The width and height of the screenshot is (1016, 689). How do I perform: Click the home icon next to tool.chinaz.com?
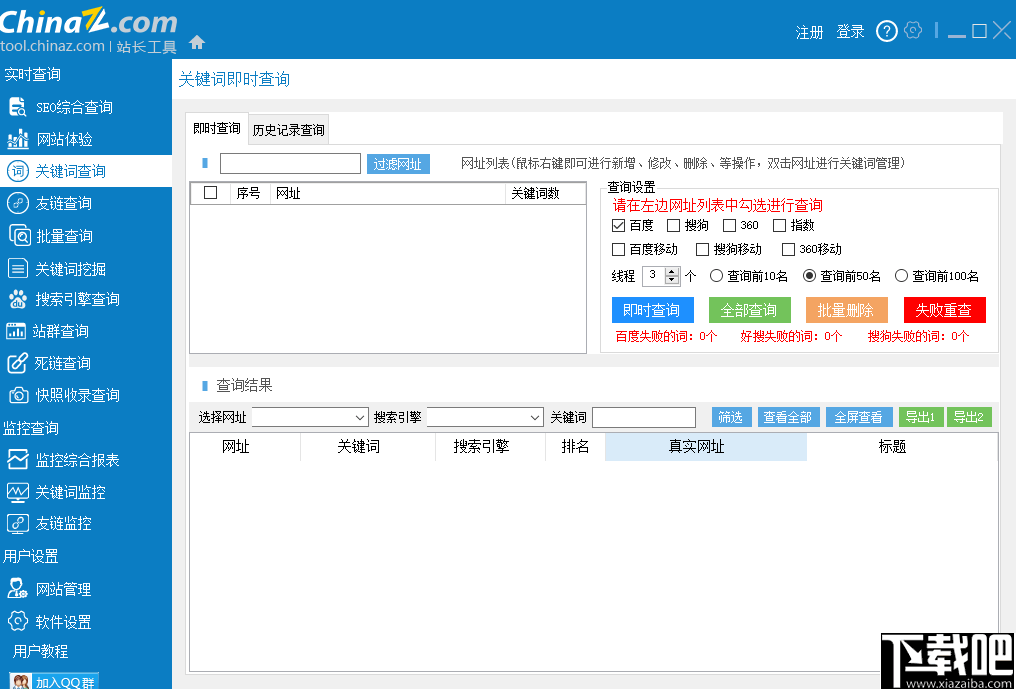197,44
